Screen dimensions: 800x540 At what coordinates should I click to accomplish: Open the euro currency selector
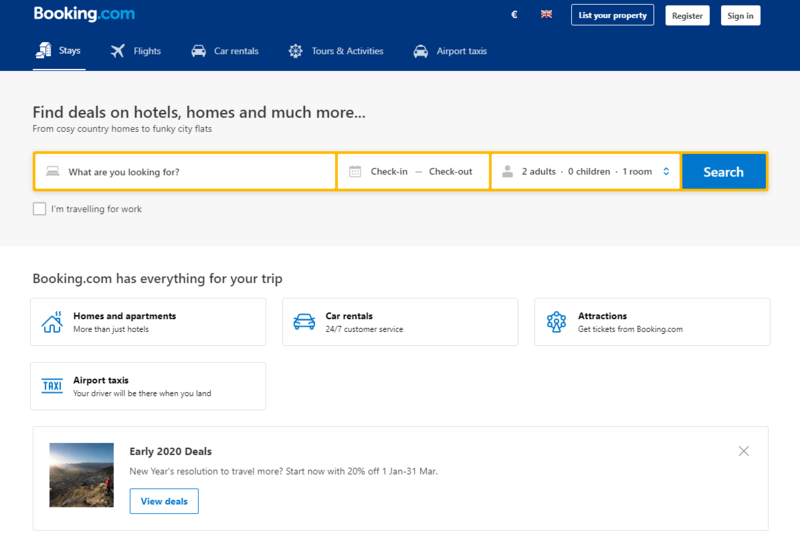[x=514, y=15]
